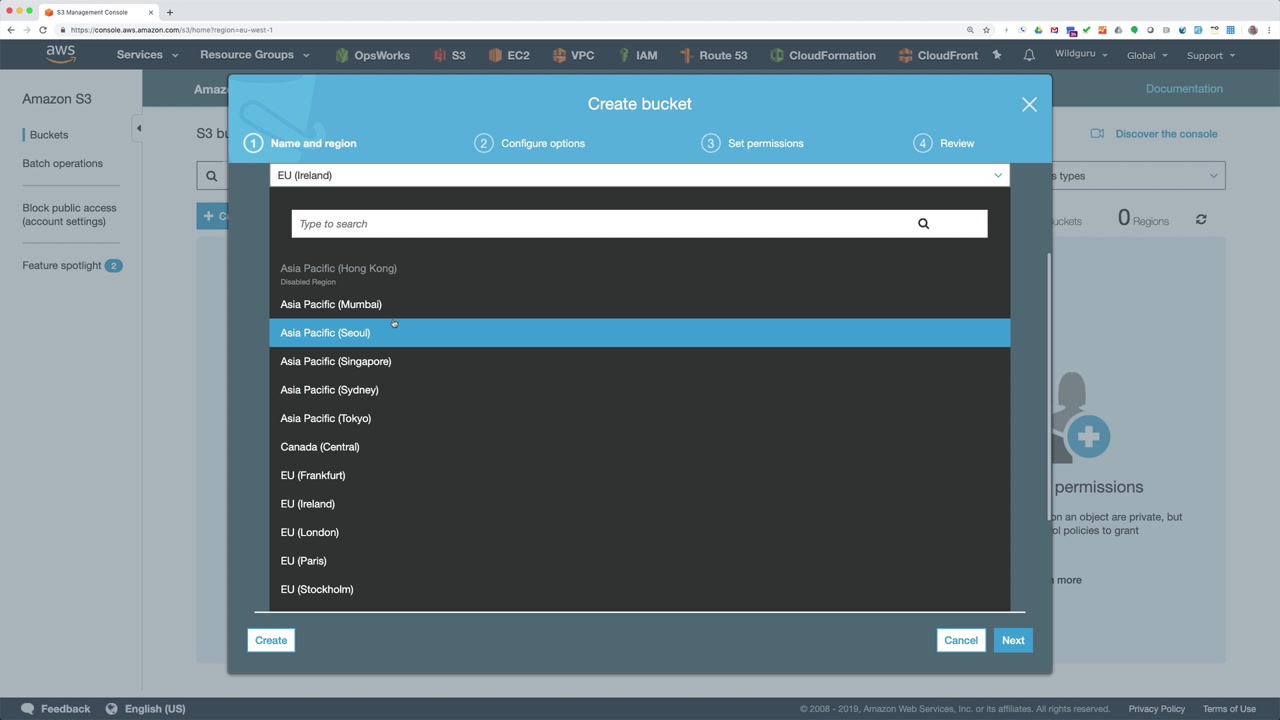This screenshot has width=1280, height=720.
Task: Click the region list scrollbar
Action: [1049, 386]
